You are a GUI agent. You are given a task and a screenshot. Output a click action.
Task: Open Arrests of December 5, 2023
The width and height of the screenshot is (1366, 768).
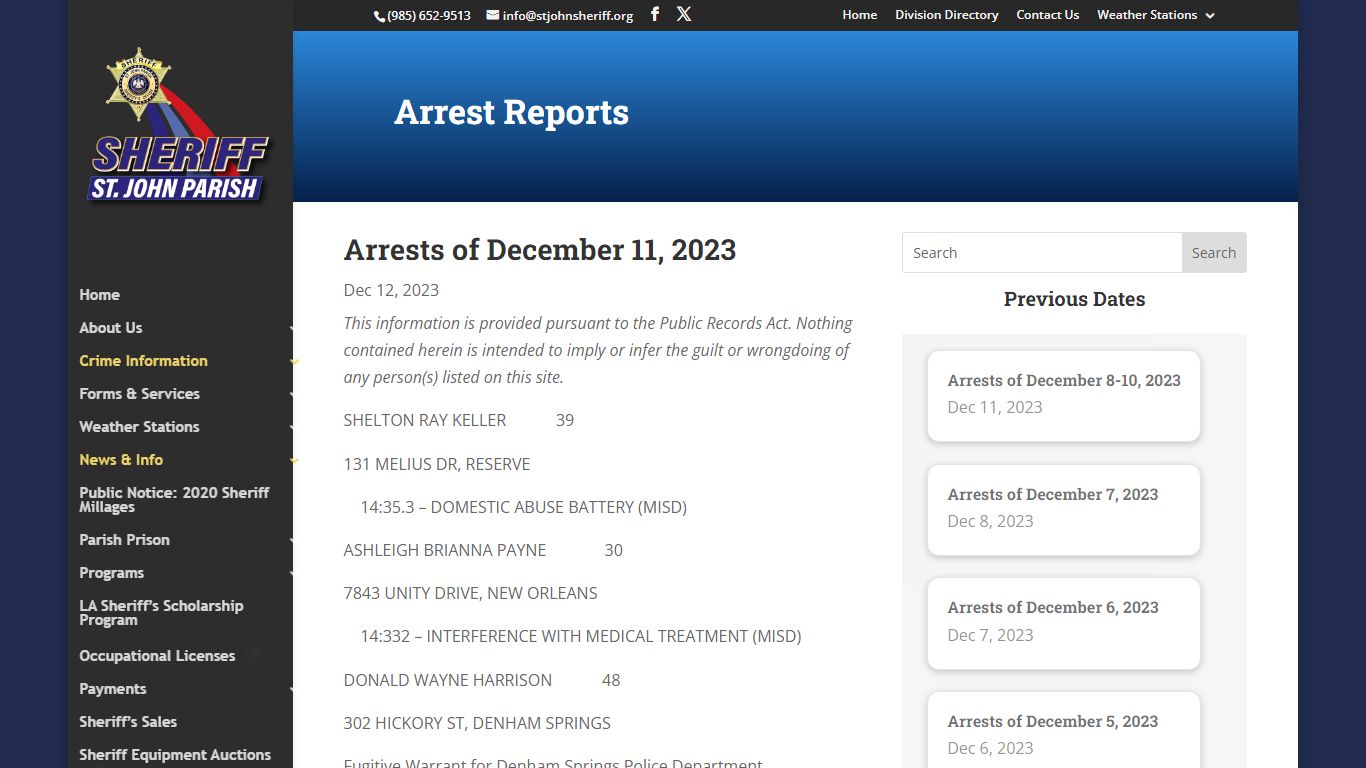(1053, 721)
